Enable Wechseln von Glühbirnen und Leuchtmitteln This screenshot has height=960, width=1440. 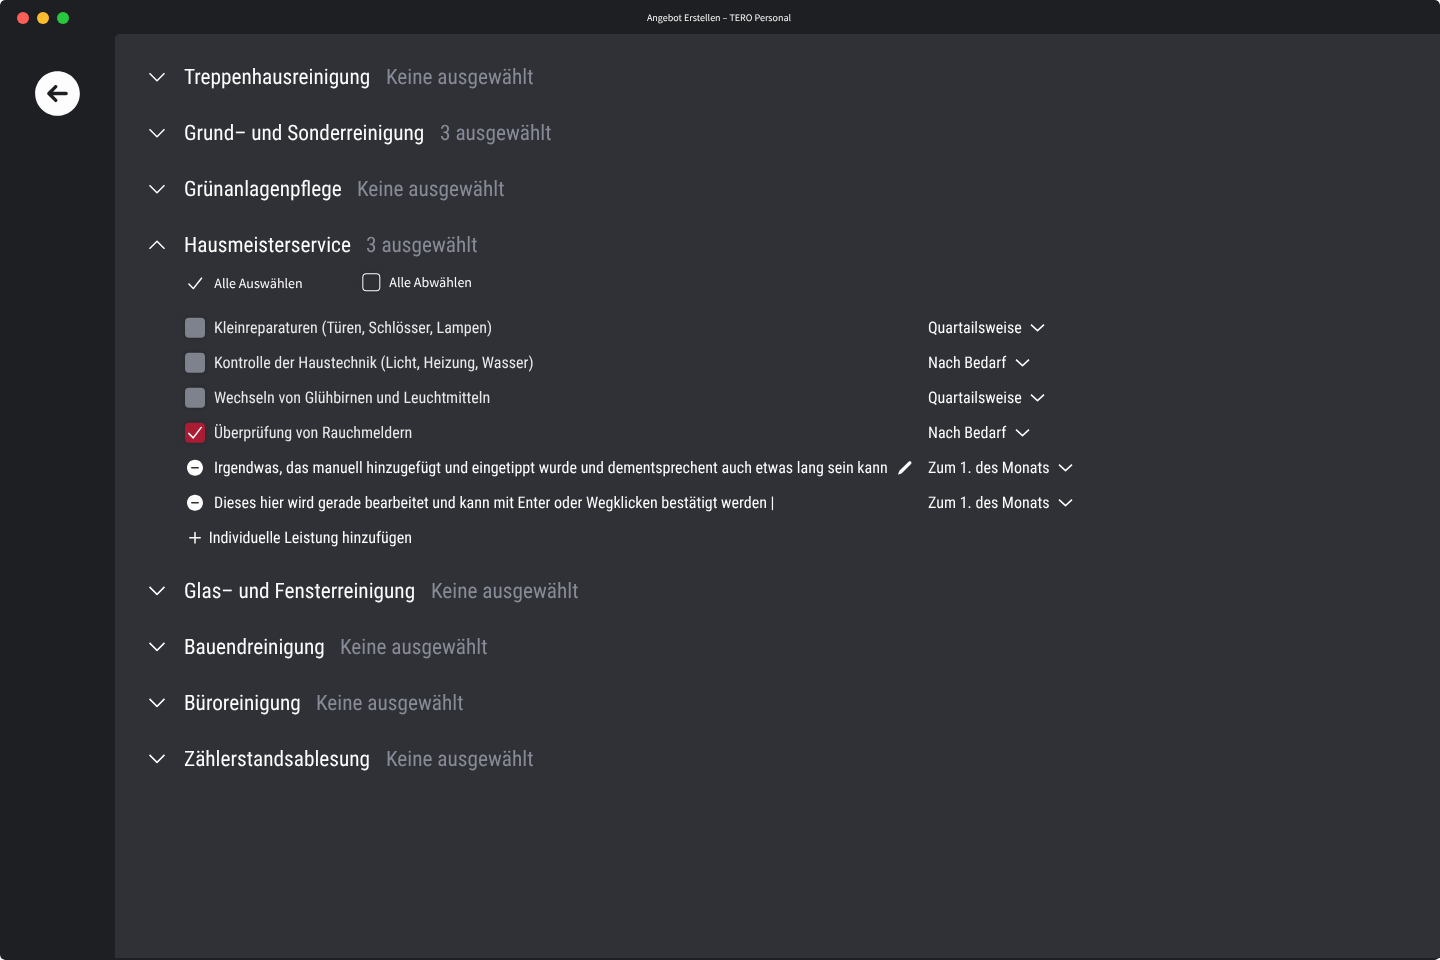tap(195, 398)
